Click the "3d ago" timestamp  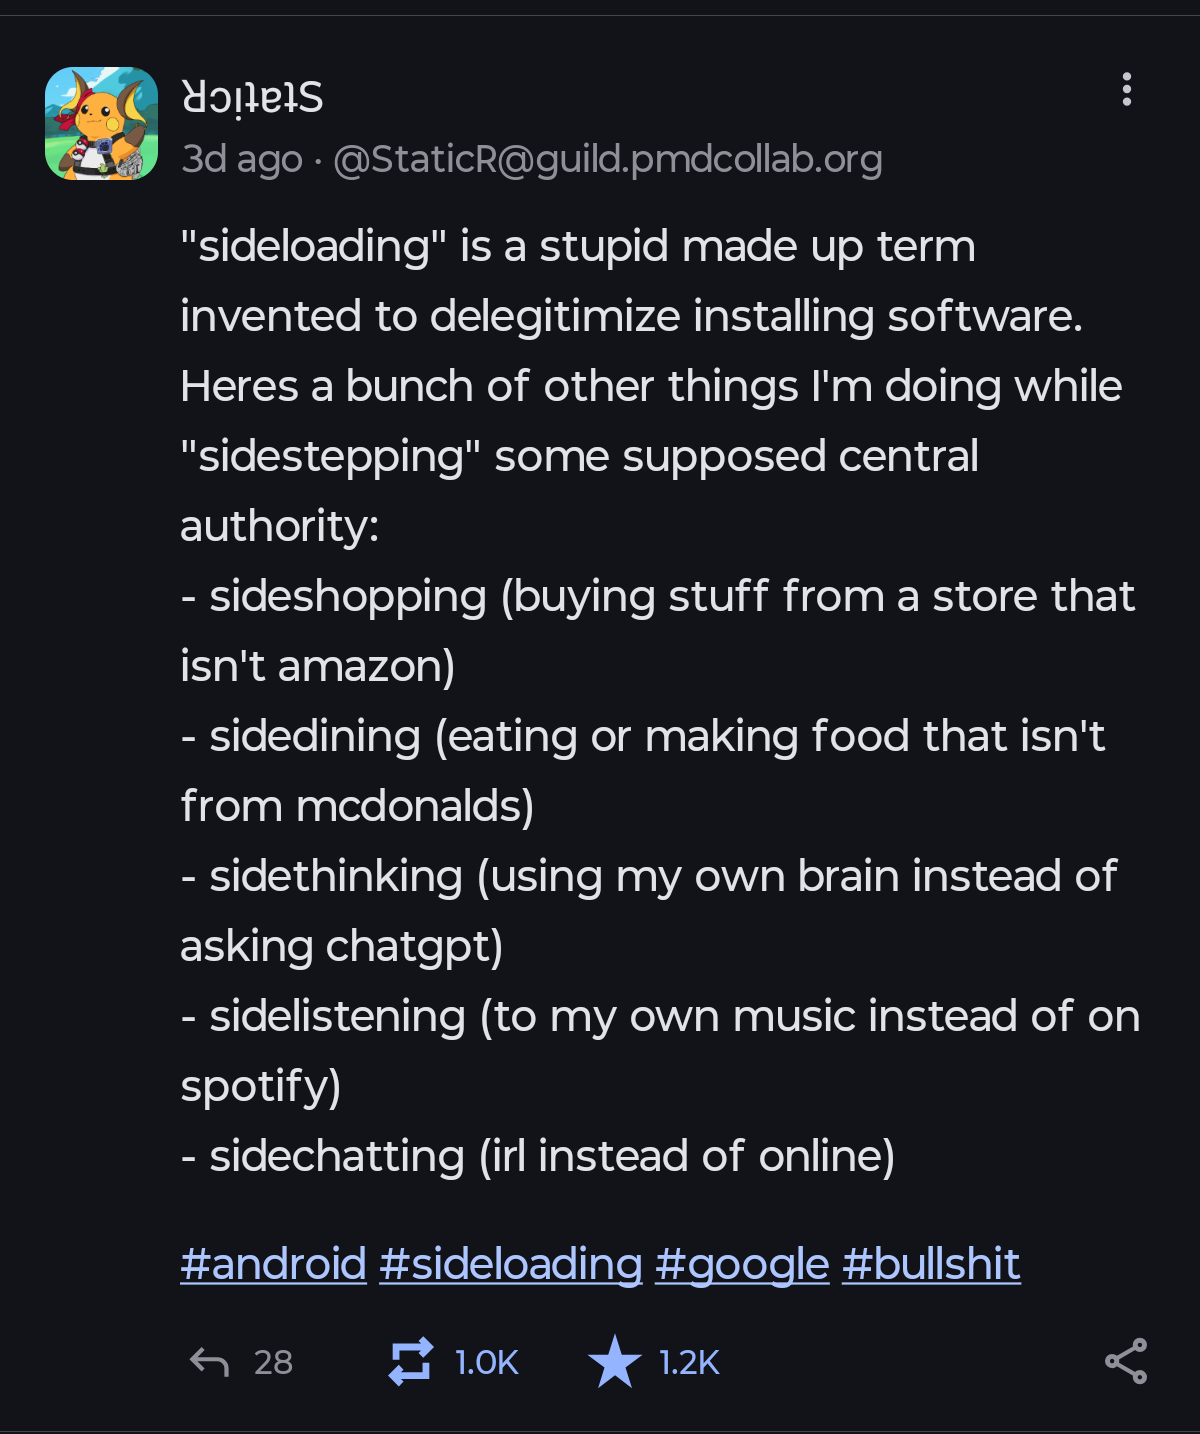241,159
